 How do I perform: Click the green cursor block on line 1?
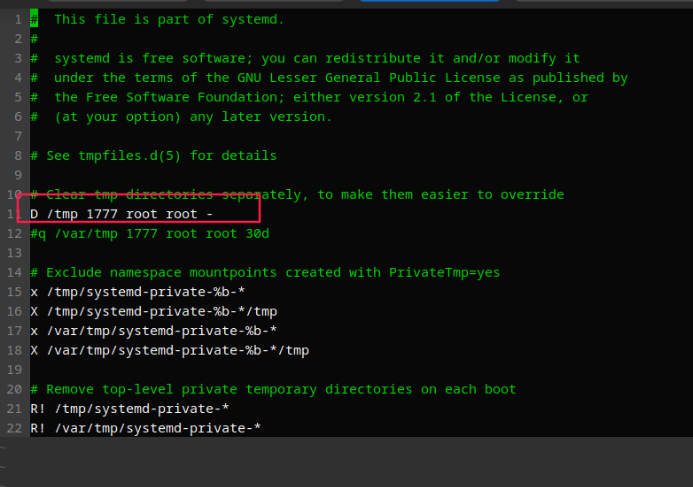34,19
